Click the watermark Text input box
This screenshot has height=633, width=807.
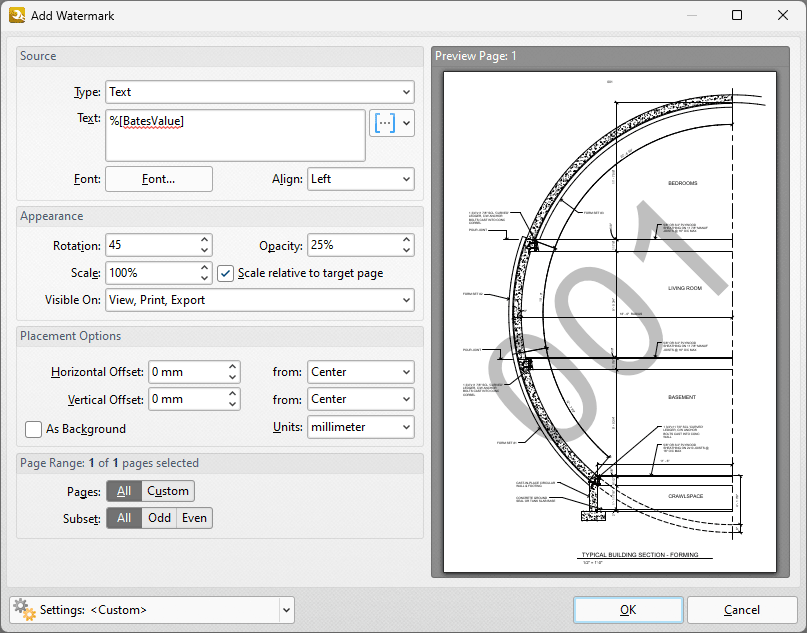[x=236, y=135]
